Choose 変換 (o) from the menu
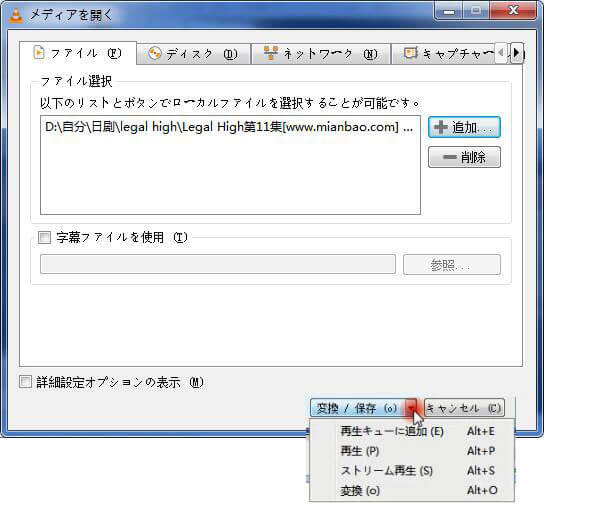The image size is (600, 505). click(412, 490)
